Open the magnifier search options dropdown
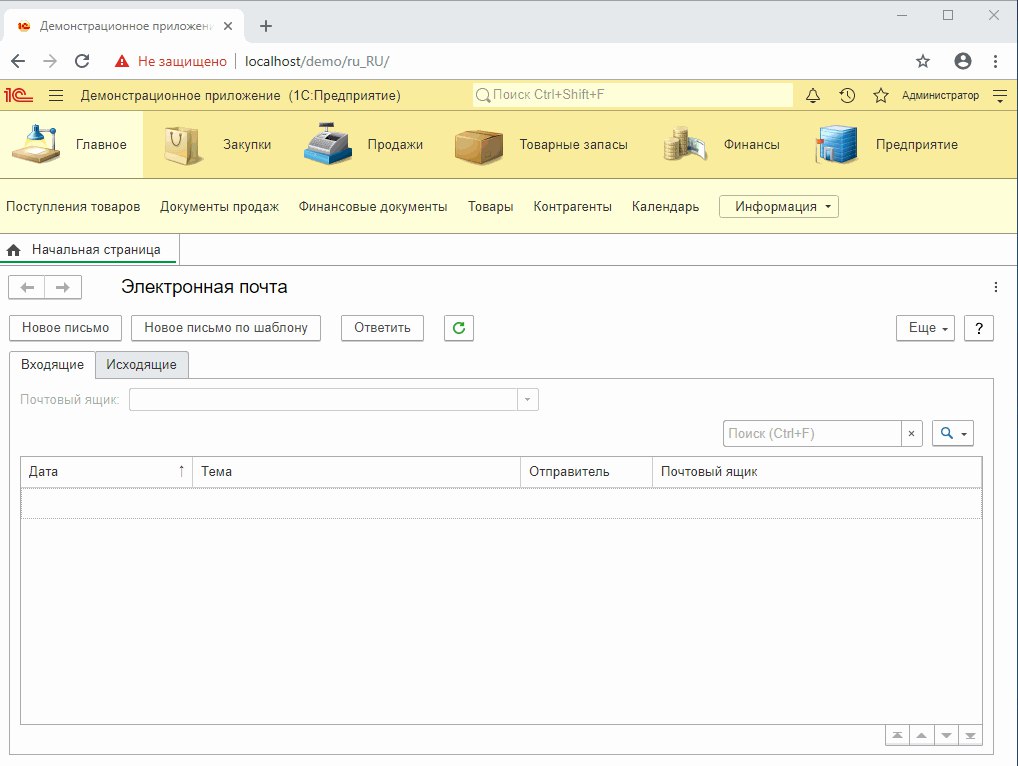 click(953, 434)
